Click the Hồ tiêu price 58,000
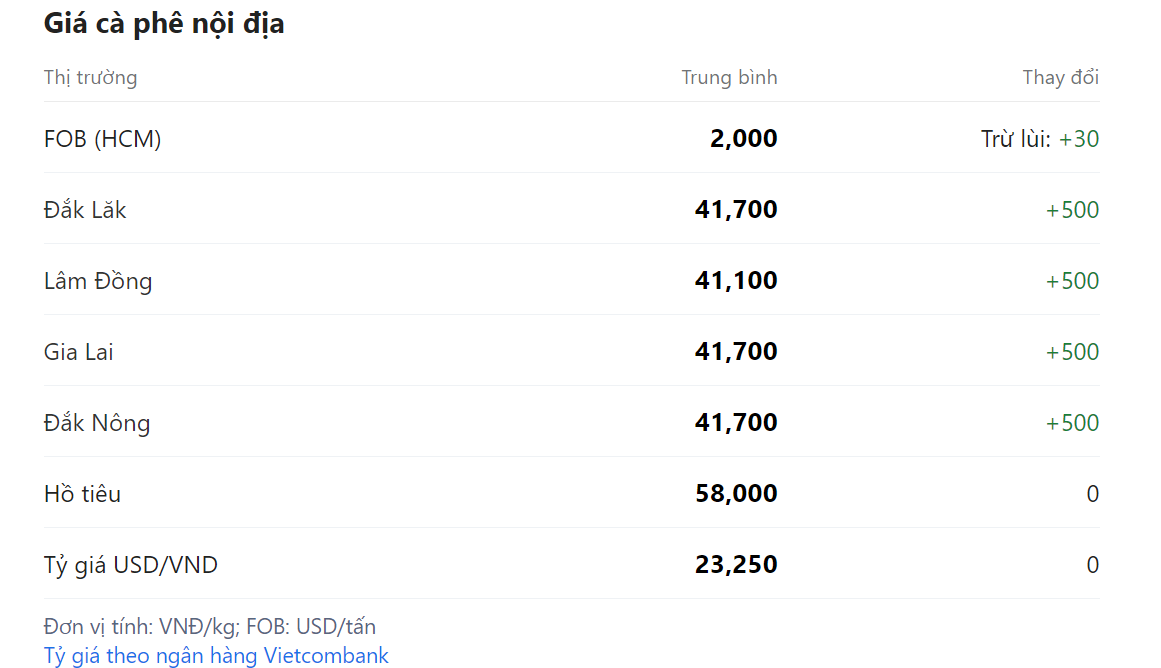This screenshot has width=1161, height=668. point(736,494)
